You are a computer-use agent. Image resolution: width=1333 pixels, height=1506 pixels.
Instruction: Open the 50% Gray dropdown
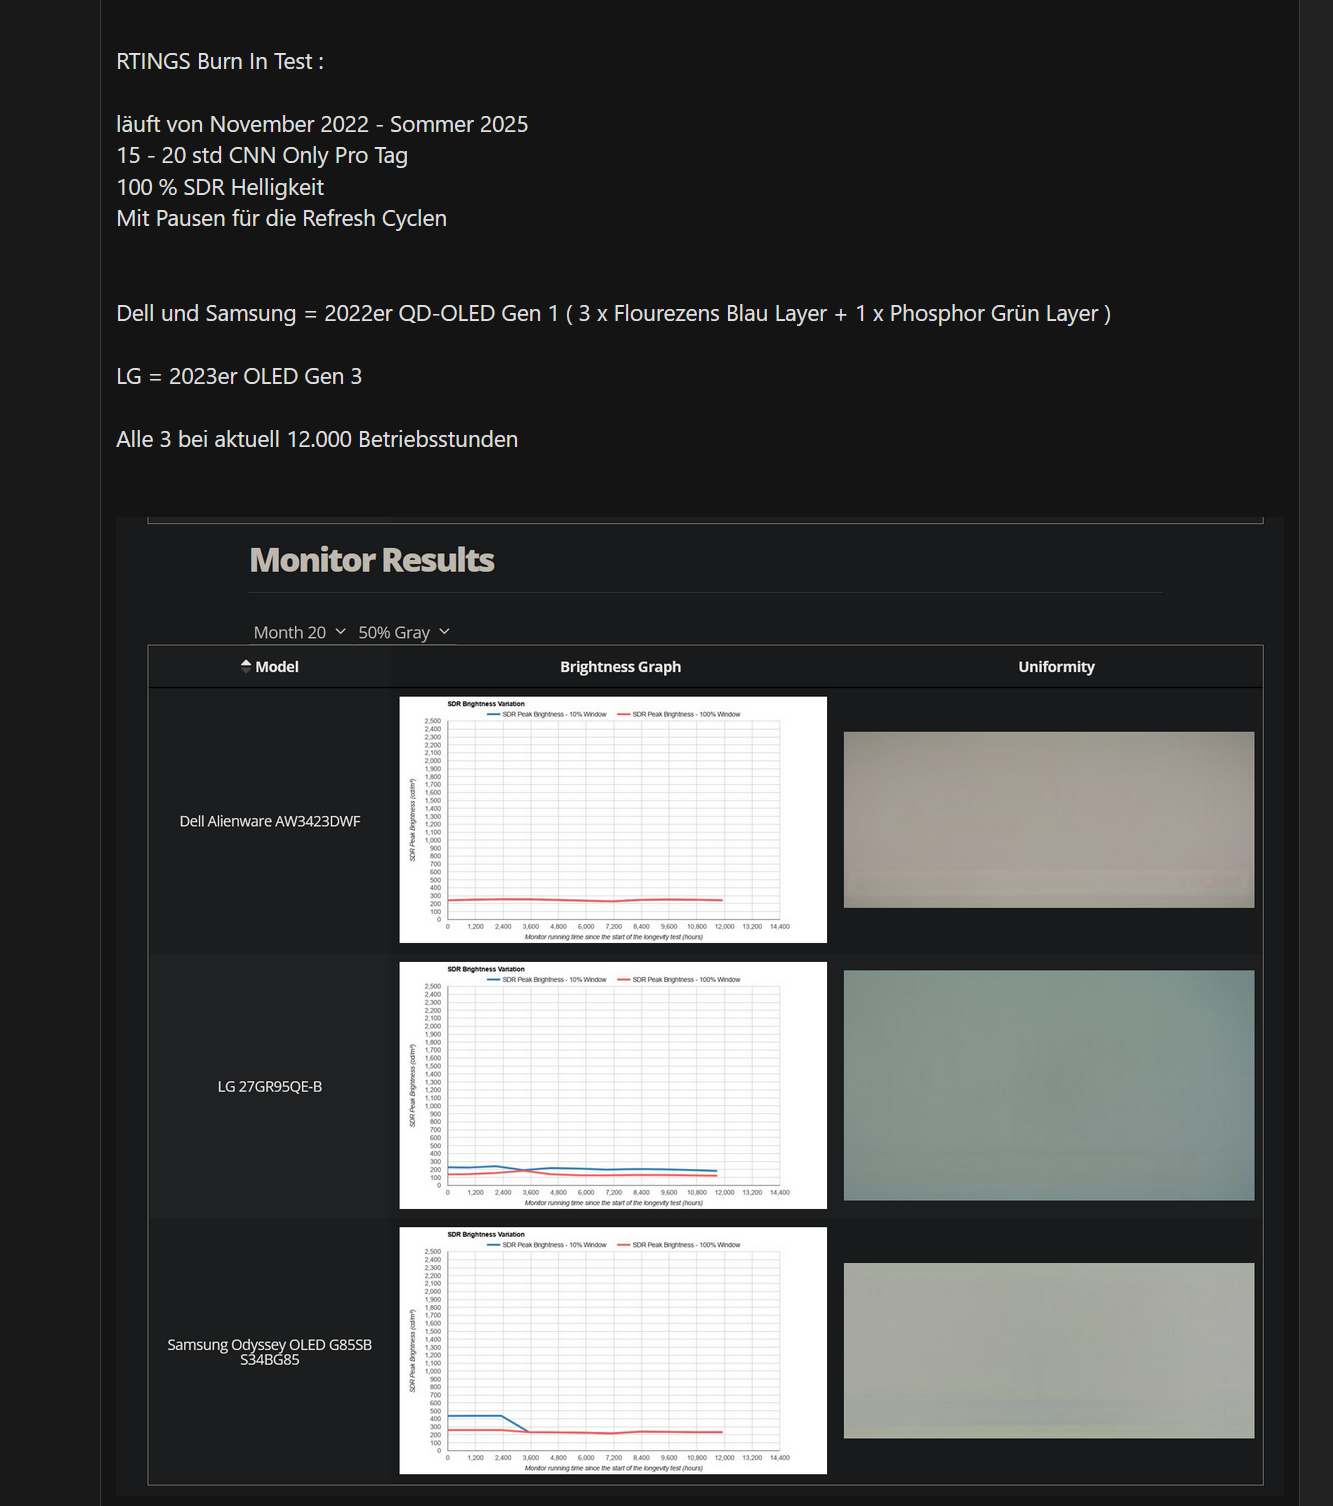point(402,631)
